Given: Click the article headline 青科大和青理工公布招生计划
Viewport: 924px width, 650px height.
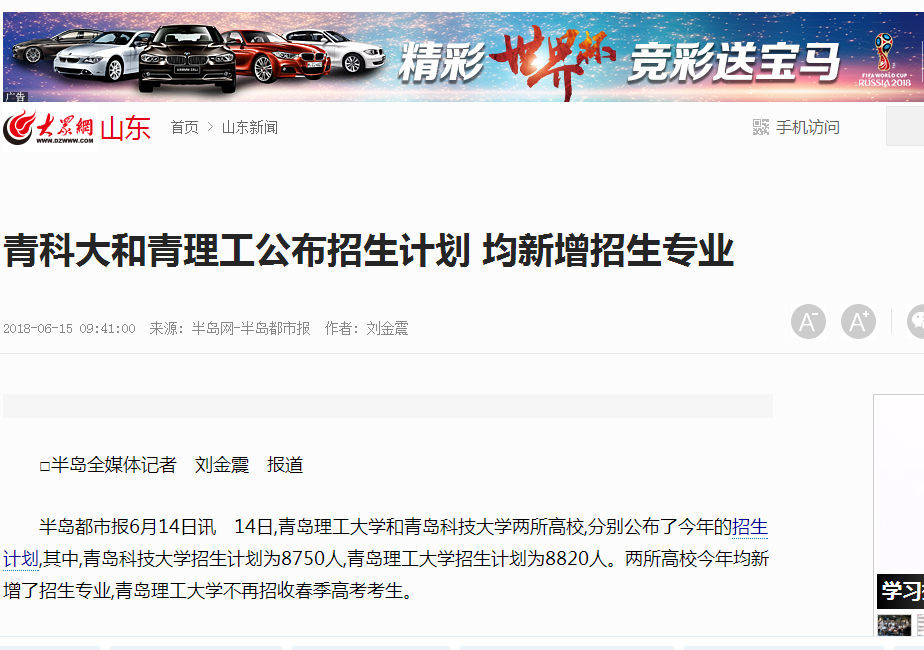Looking at the screenshot, I should click(x=237, y=250).
